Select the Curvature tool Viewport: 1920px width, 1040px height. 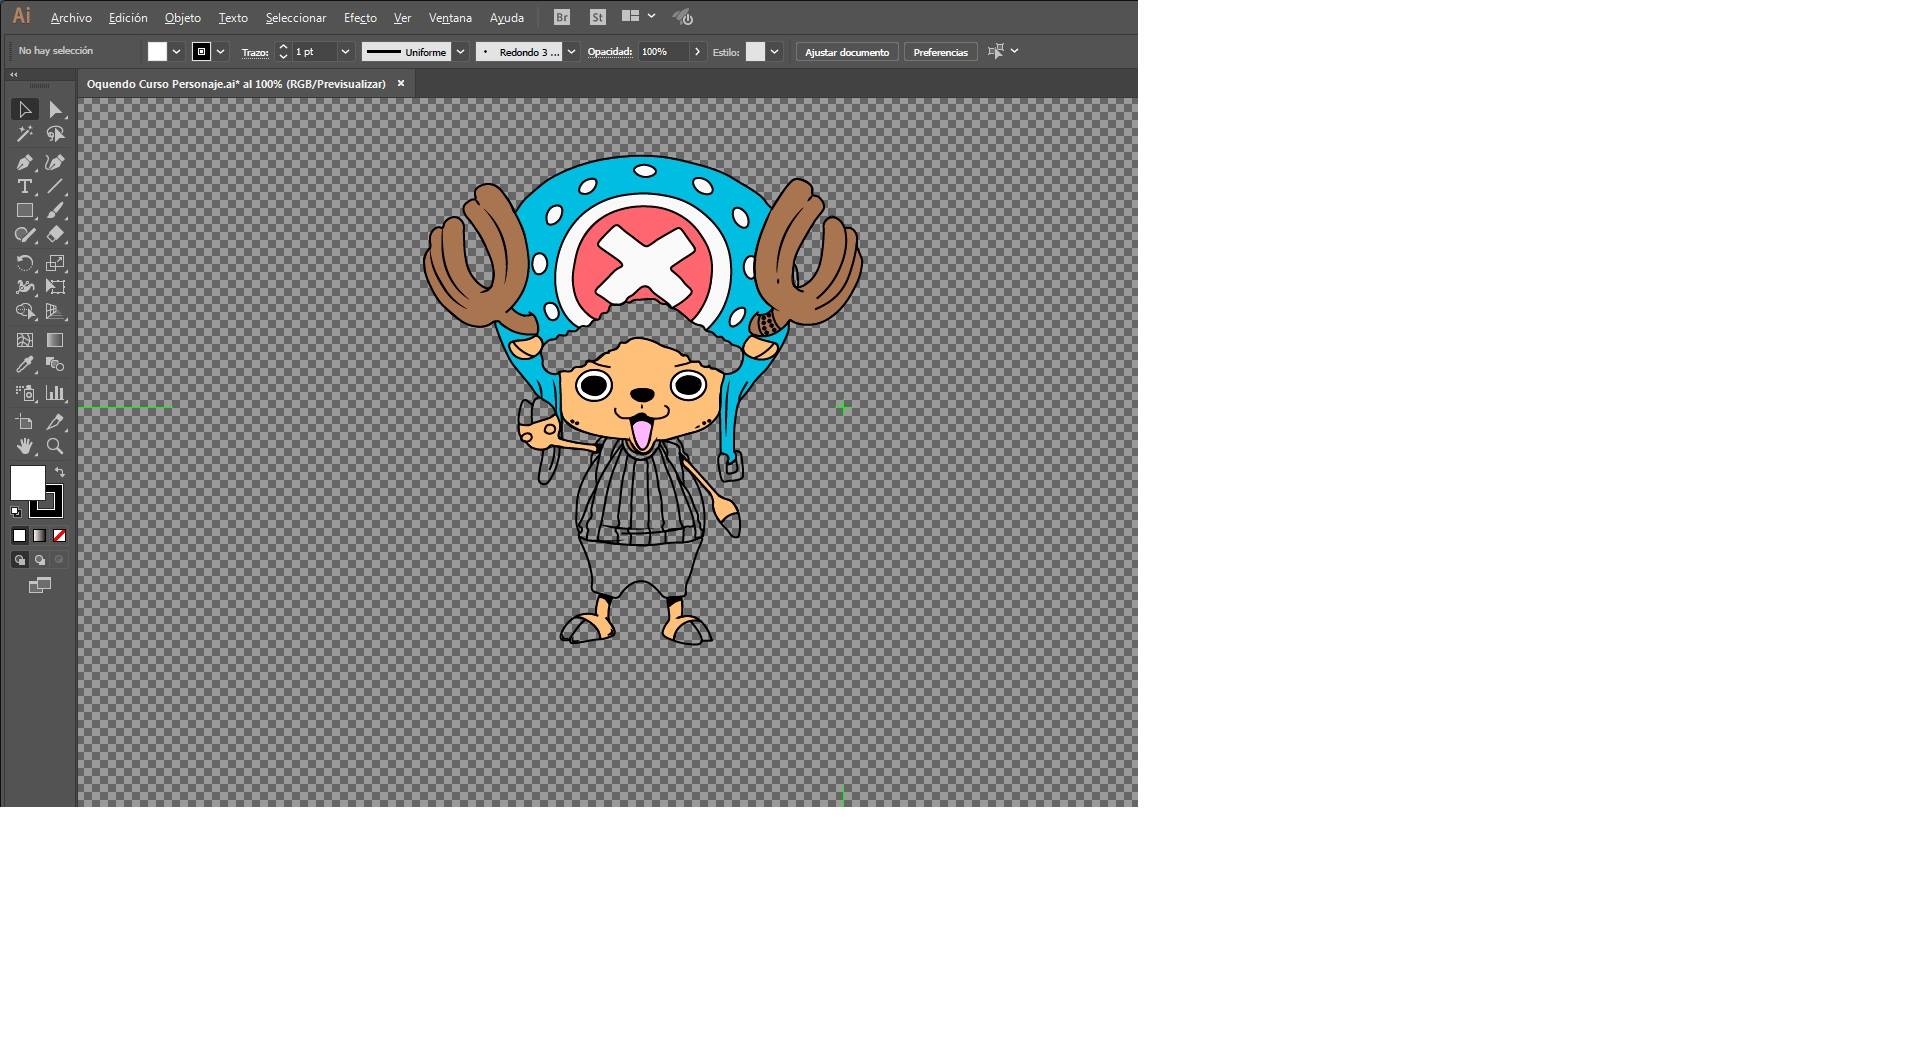click(56, 162)
